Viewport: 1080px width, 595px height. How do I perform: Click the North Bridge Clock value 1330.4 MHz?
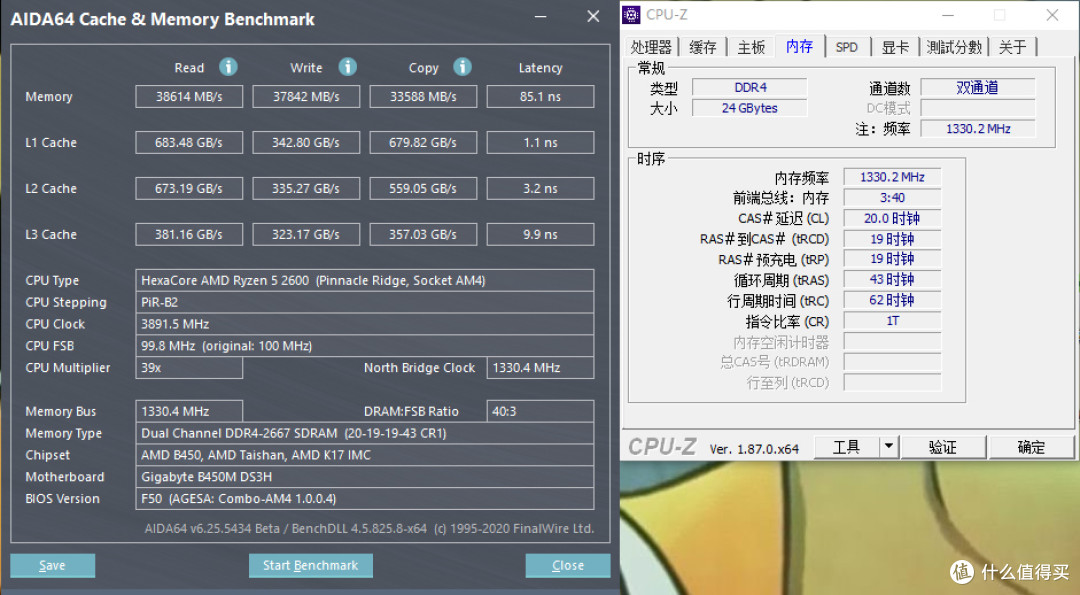pyautogui.click(x=540, y=368)
